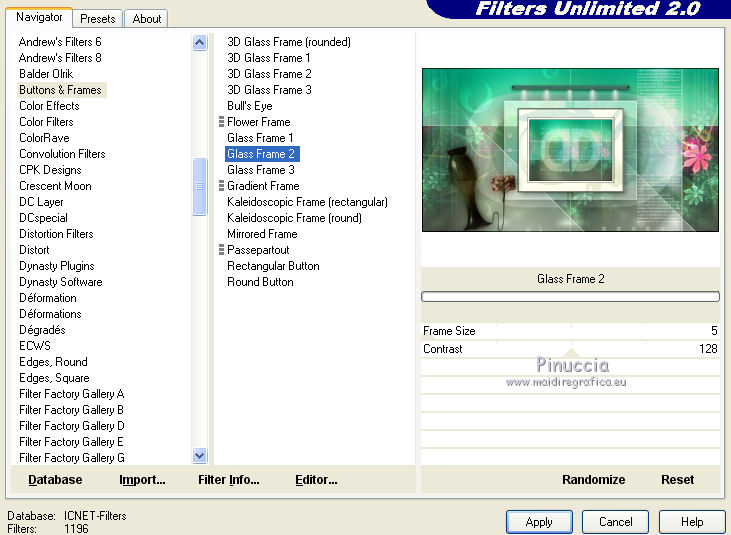Click the progress bar under Glass Frame 2
Image resolution: width=731 pixels, height=535 pixels.
click(570, 296)
